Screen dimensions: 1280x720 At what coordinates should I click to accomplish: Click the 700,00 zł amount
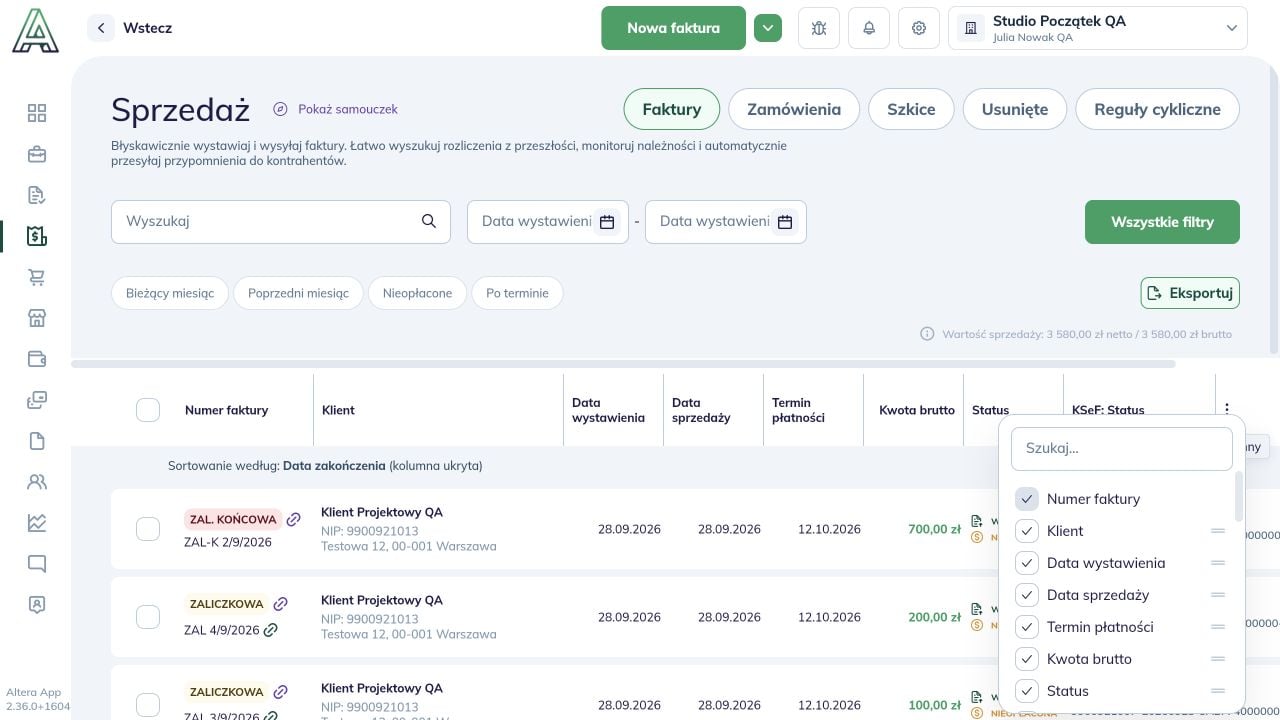click(934, 529)
